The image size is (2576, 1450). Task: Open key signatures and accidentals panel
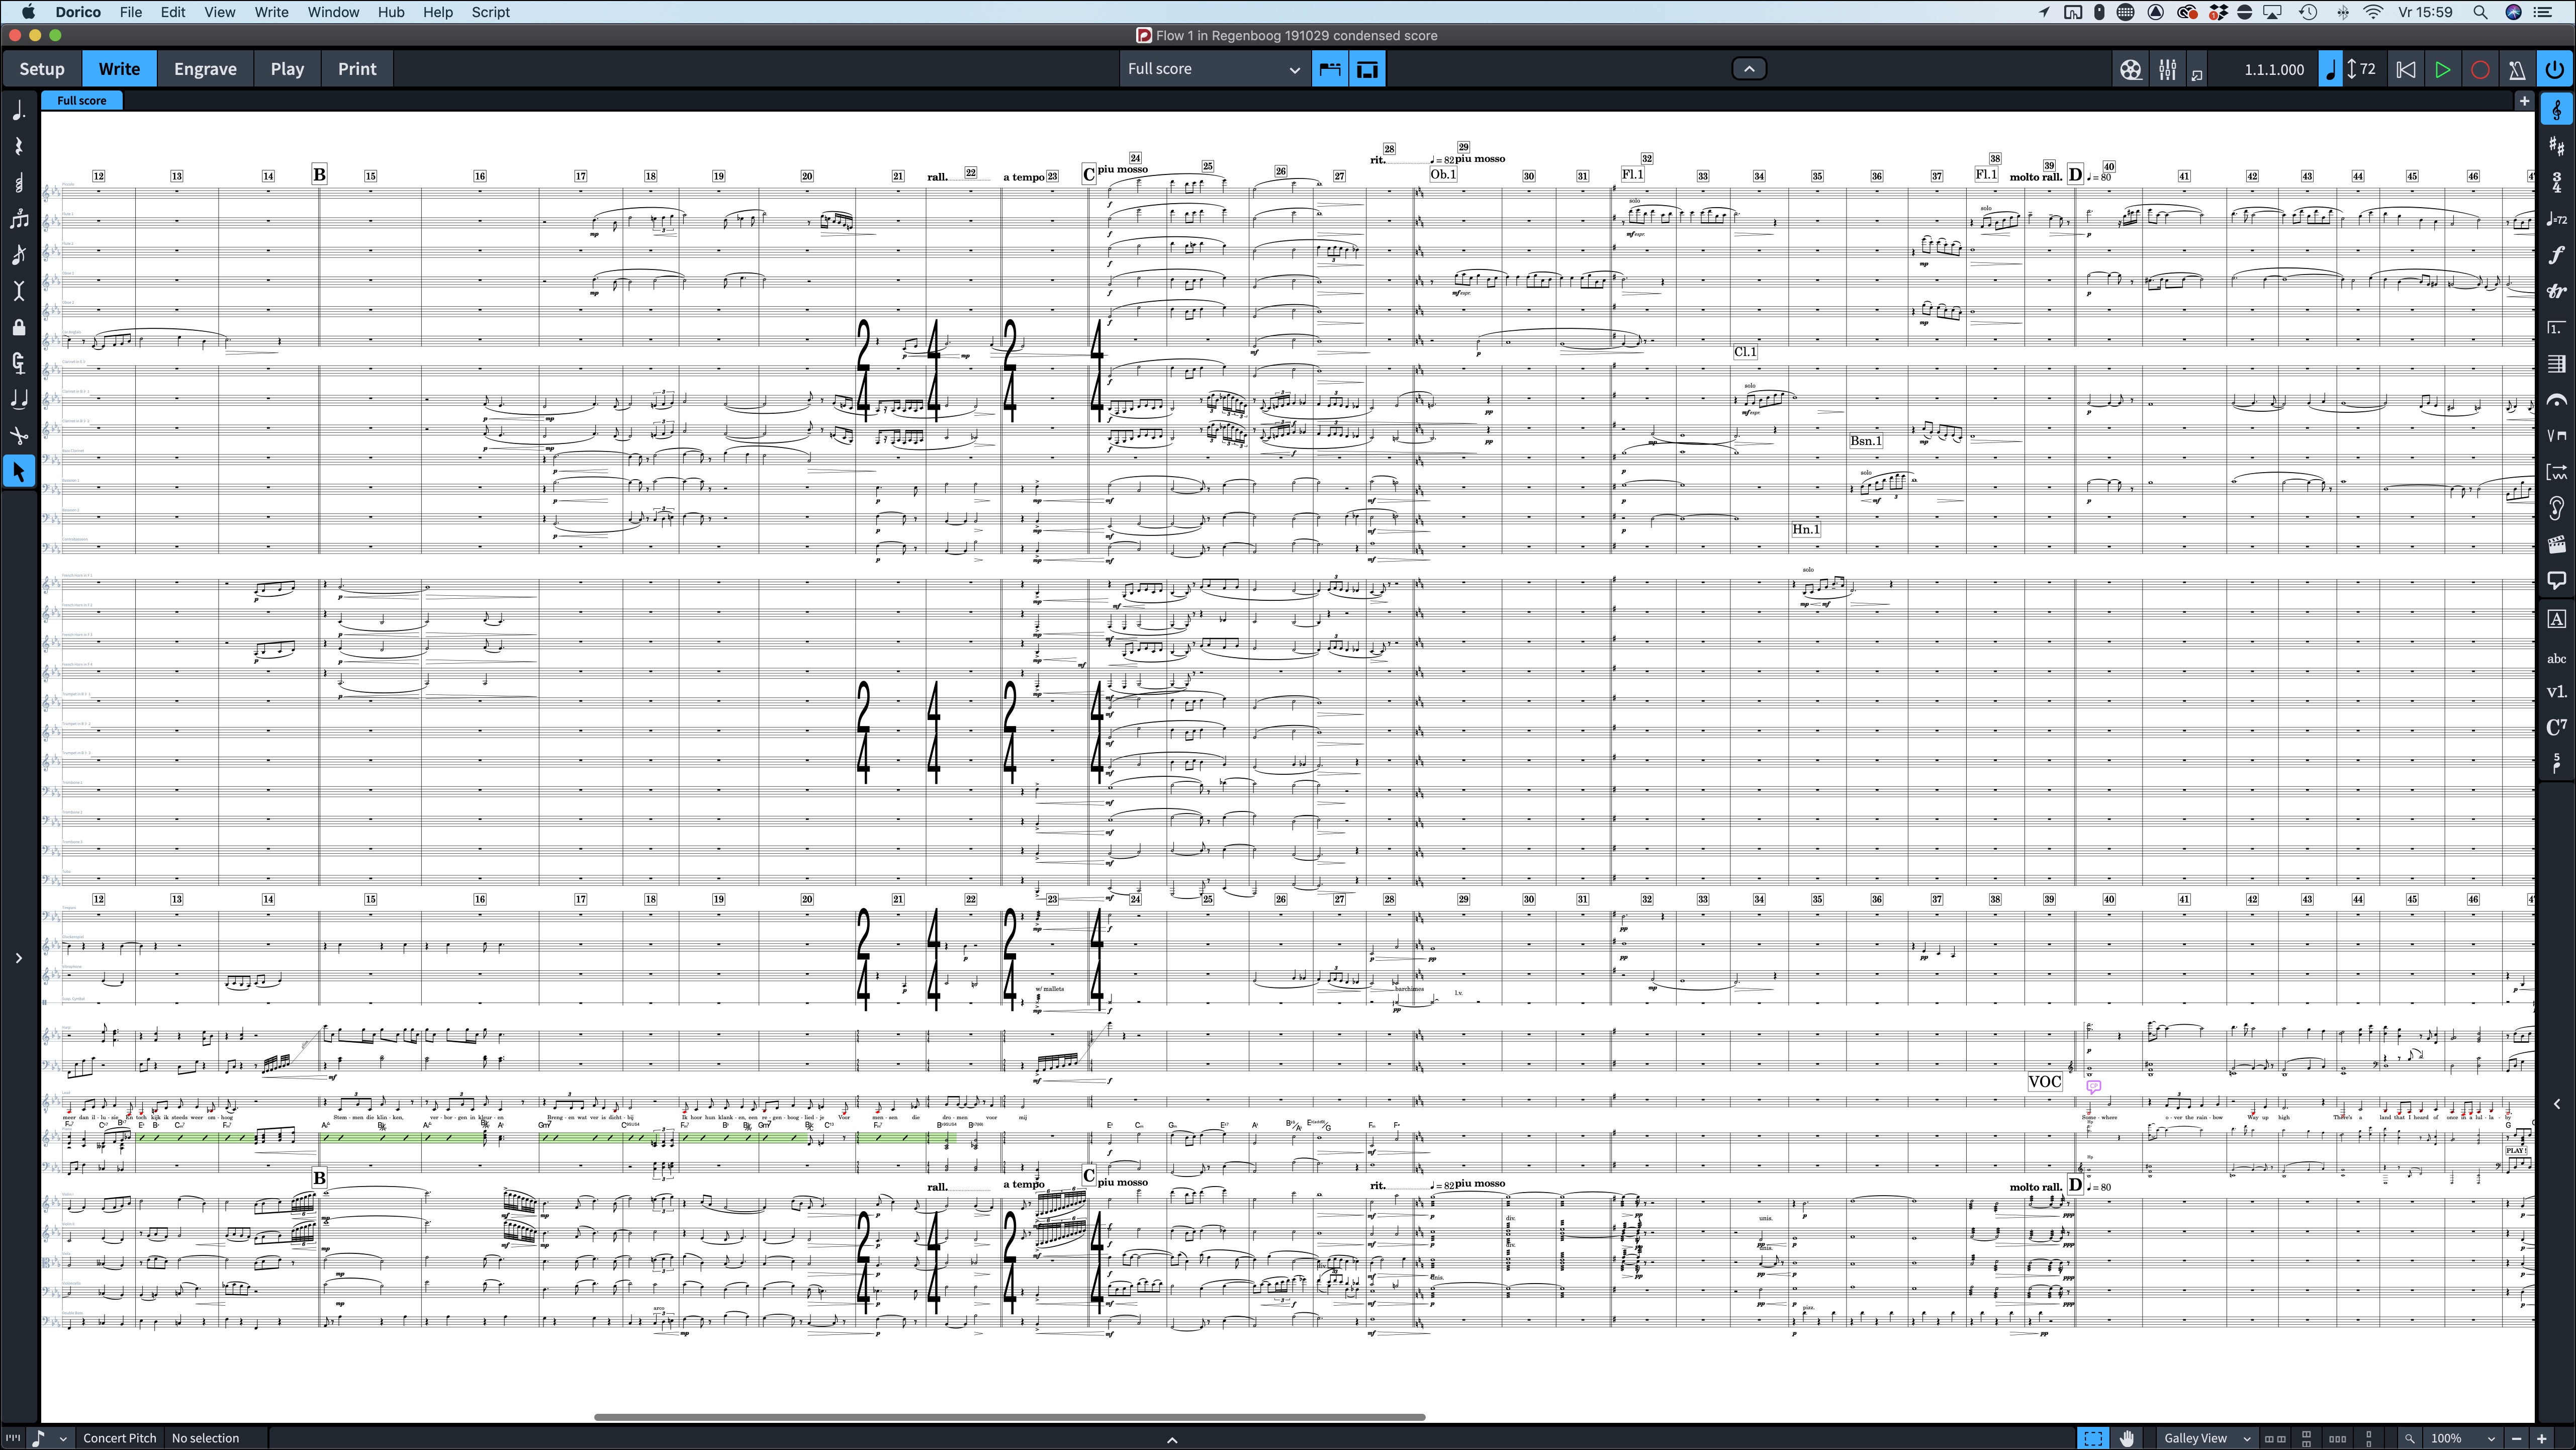tap(2556, 146)
